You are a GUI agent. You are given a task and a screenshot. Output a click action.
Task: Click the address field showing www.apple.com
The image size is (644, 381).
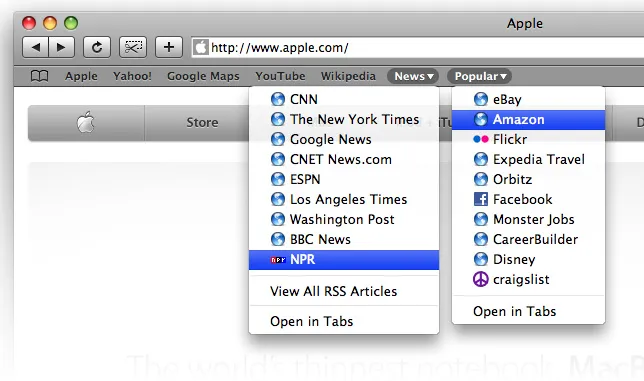coord(418,47)
